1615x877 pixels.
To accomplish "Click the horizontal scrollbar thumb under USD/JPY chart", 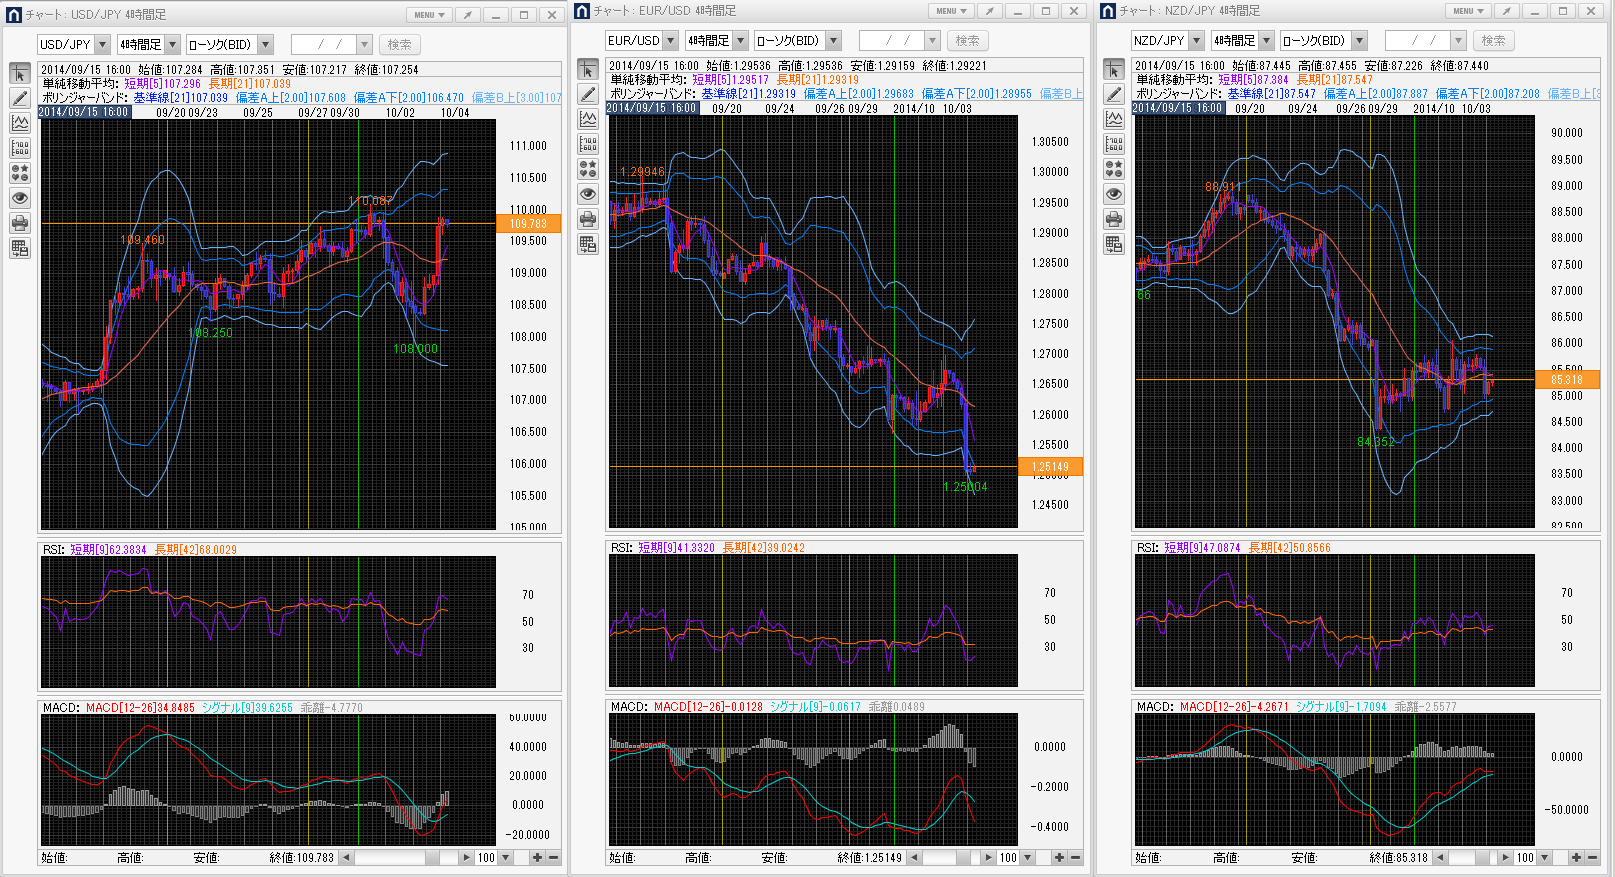I will (x=432, y=858).
